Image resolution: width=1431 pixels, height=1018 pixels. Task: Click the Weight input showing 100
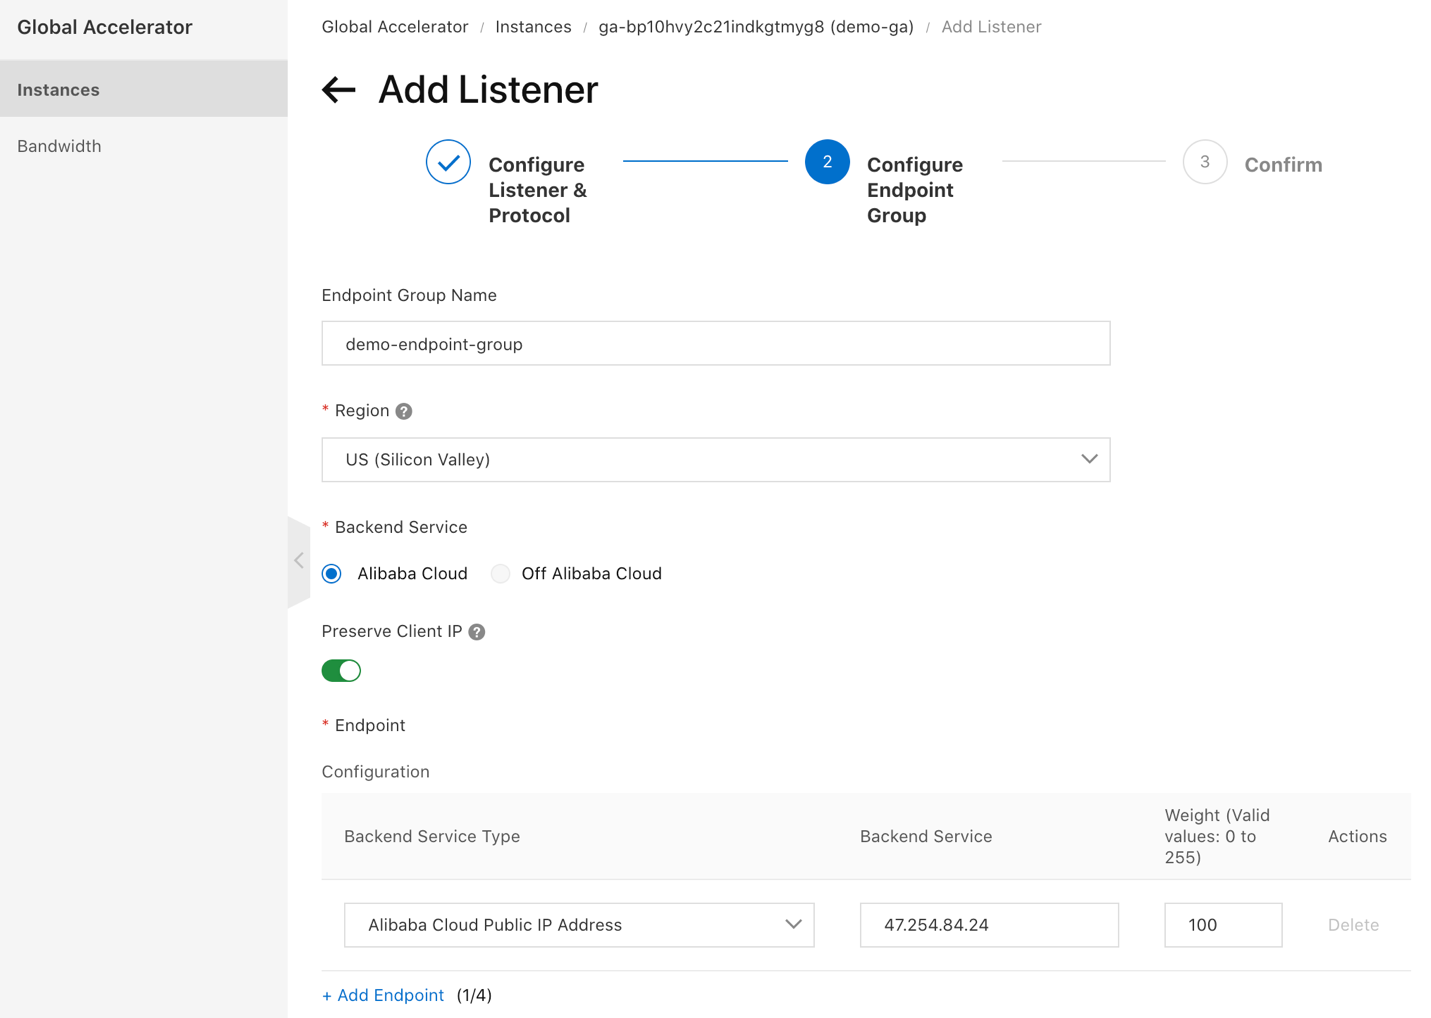pyautogui.click(x=1223, y=925)
